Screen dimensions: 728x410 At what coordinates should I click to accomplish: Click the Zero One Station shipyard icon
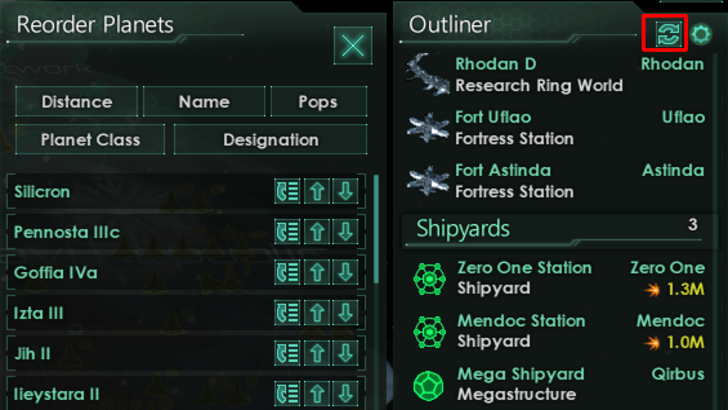click(x=428, y=279)
